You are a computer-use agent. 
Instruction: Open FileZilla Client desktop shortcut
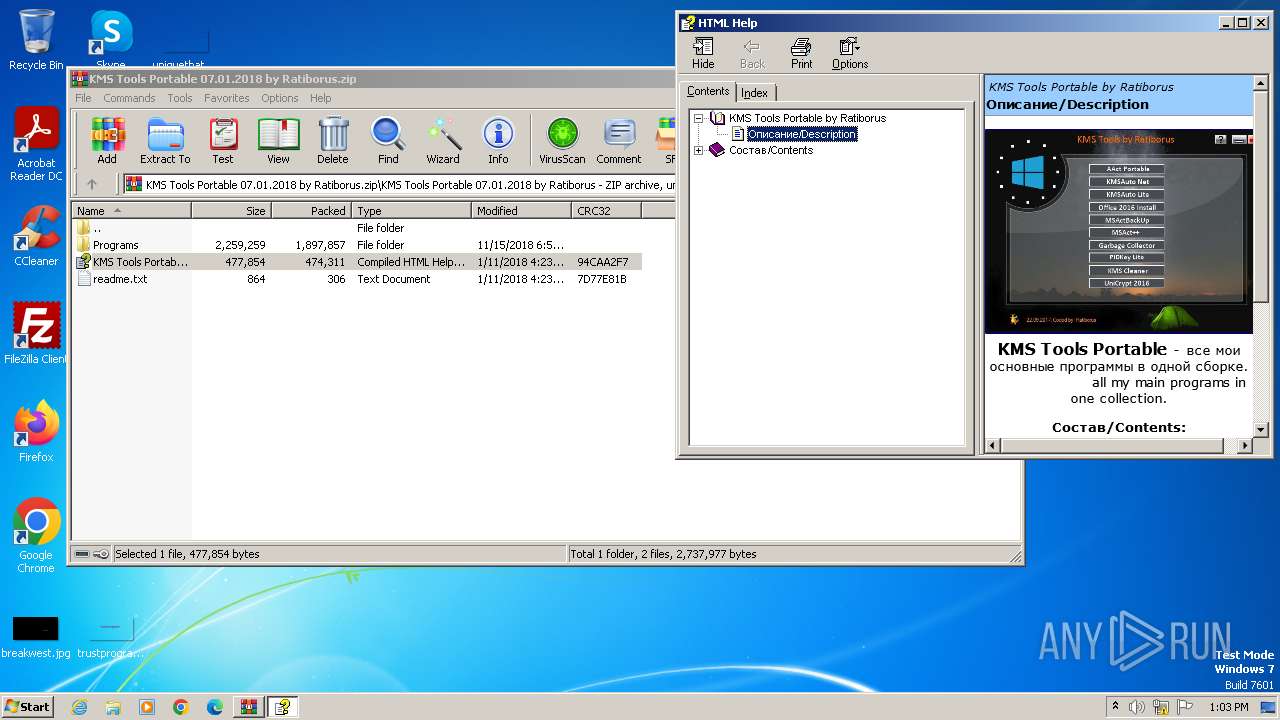tap(36, 334)
